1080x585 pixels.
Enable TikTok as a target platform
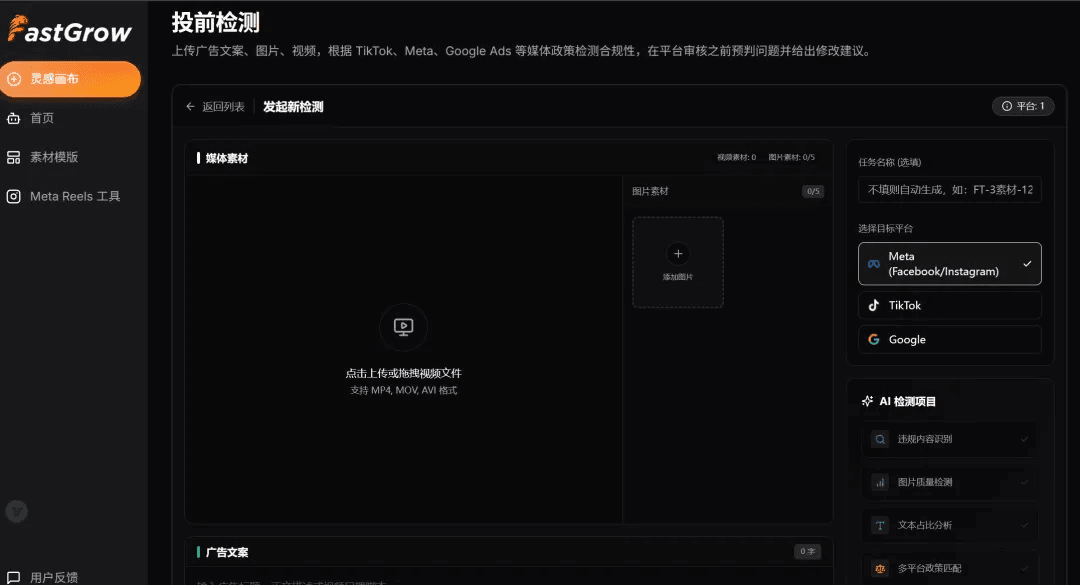(949, 305)
